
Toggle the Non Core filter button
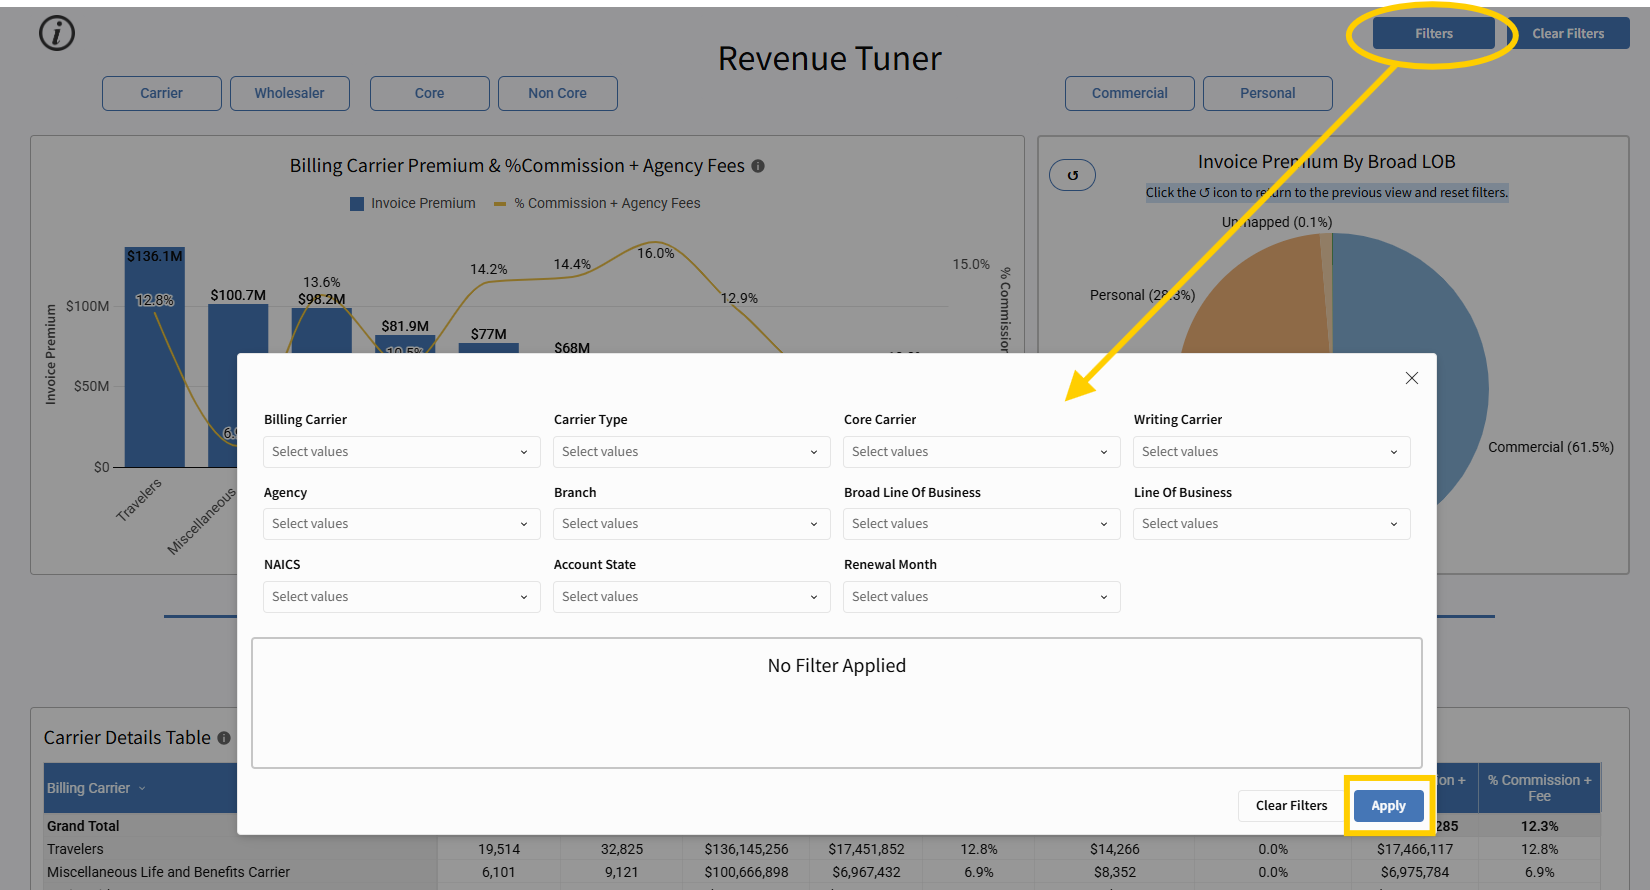click(x=557, y=93)
